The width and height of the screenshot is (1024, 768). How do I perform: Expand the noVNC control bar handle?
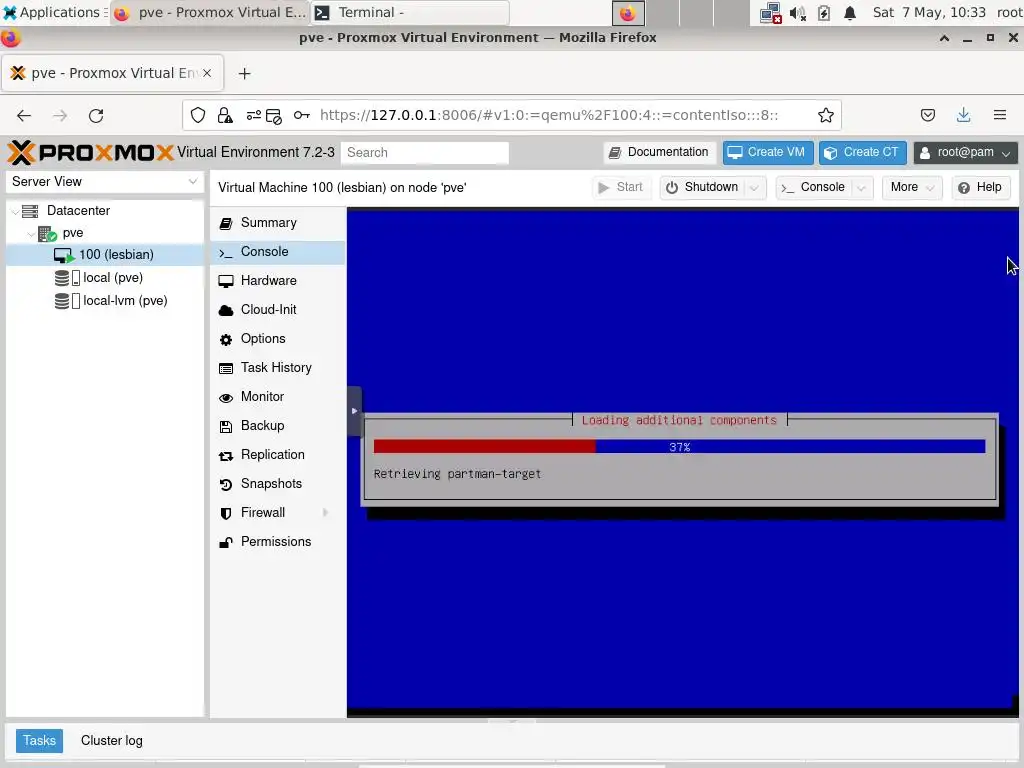(354, 411)
